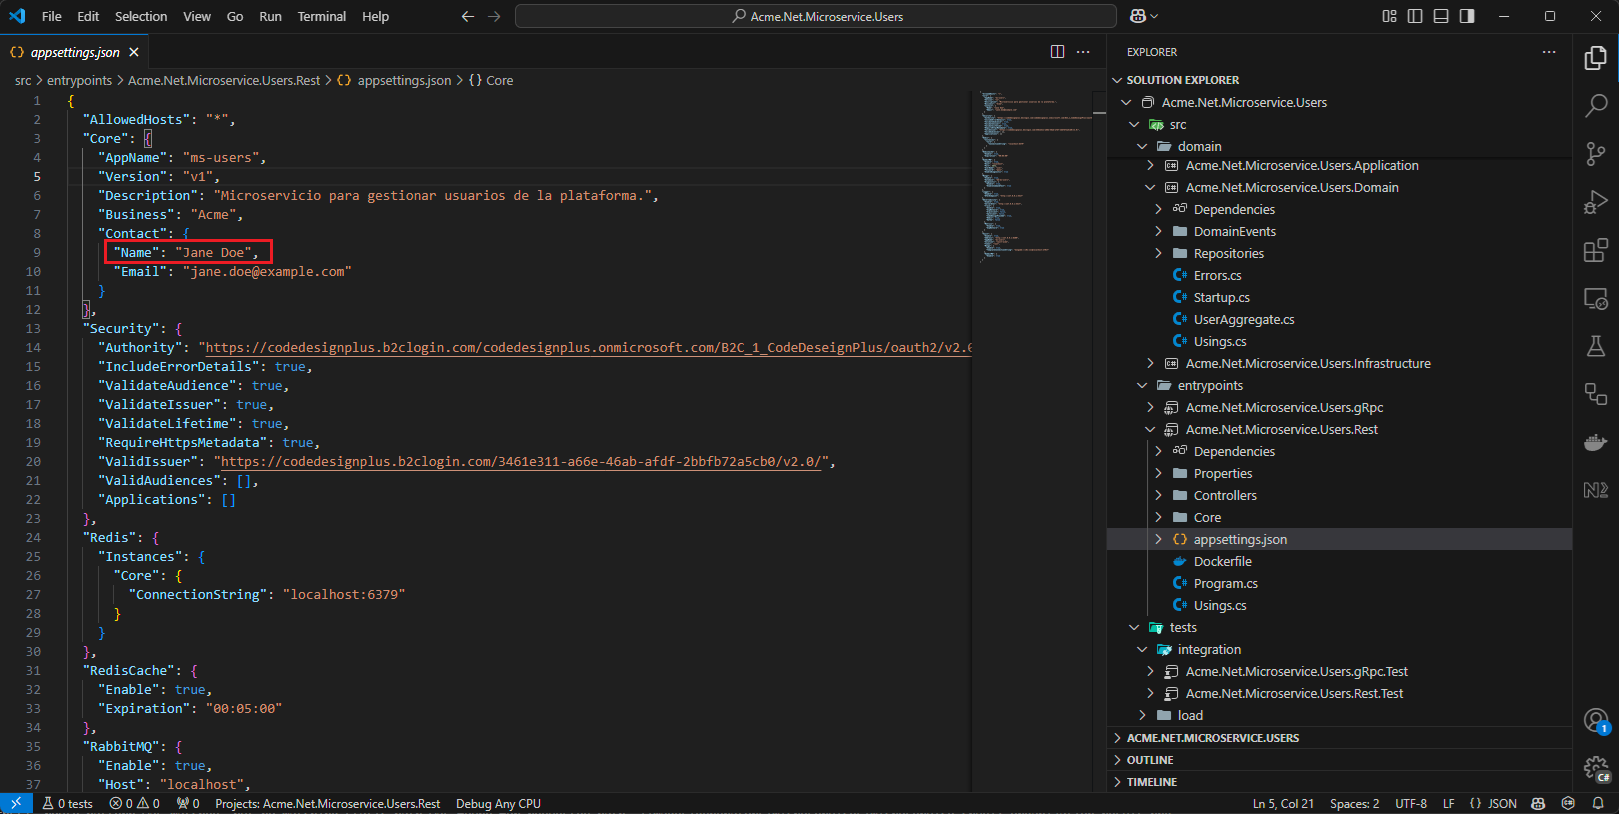Open the Customize Layout icon
The image size is (1619, 814).
(1389, 16)
